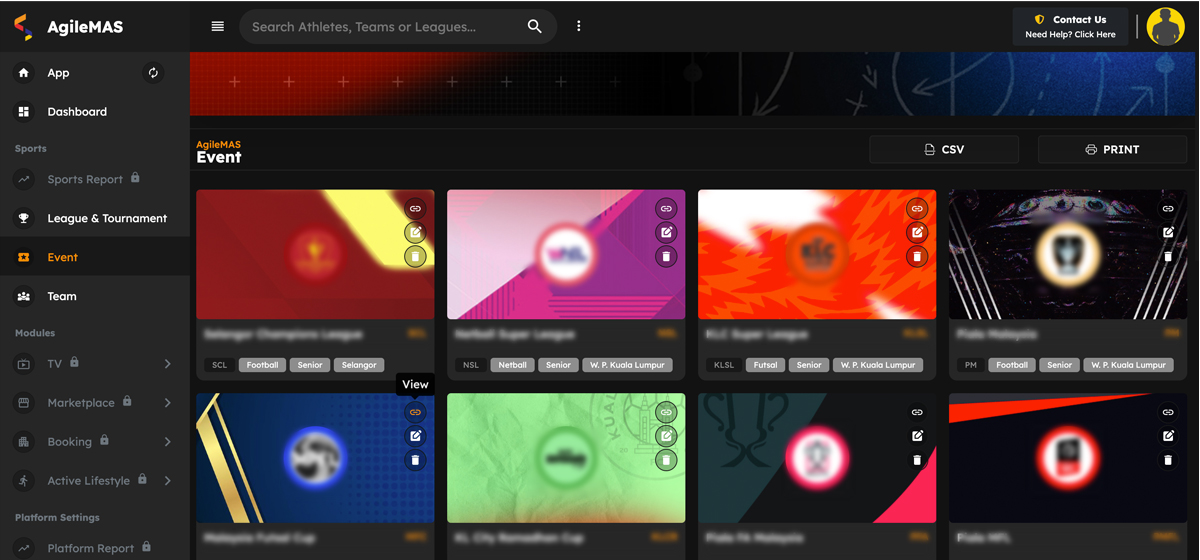1200x560 pixels.
Task: Open the Dashboard page
Action: [x=77, y=112]
